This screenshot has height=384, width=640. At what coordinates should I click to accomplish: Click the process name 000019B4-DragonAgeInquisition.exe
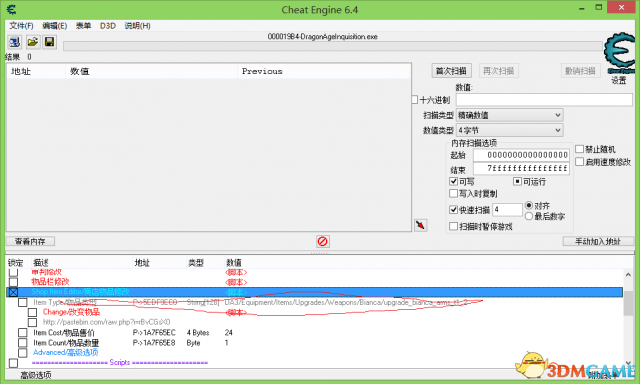[x=322, y=36]
